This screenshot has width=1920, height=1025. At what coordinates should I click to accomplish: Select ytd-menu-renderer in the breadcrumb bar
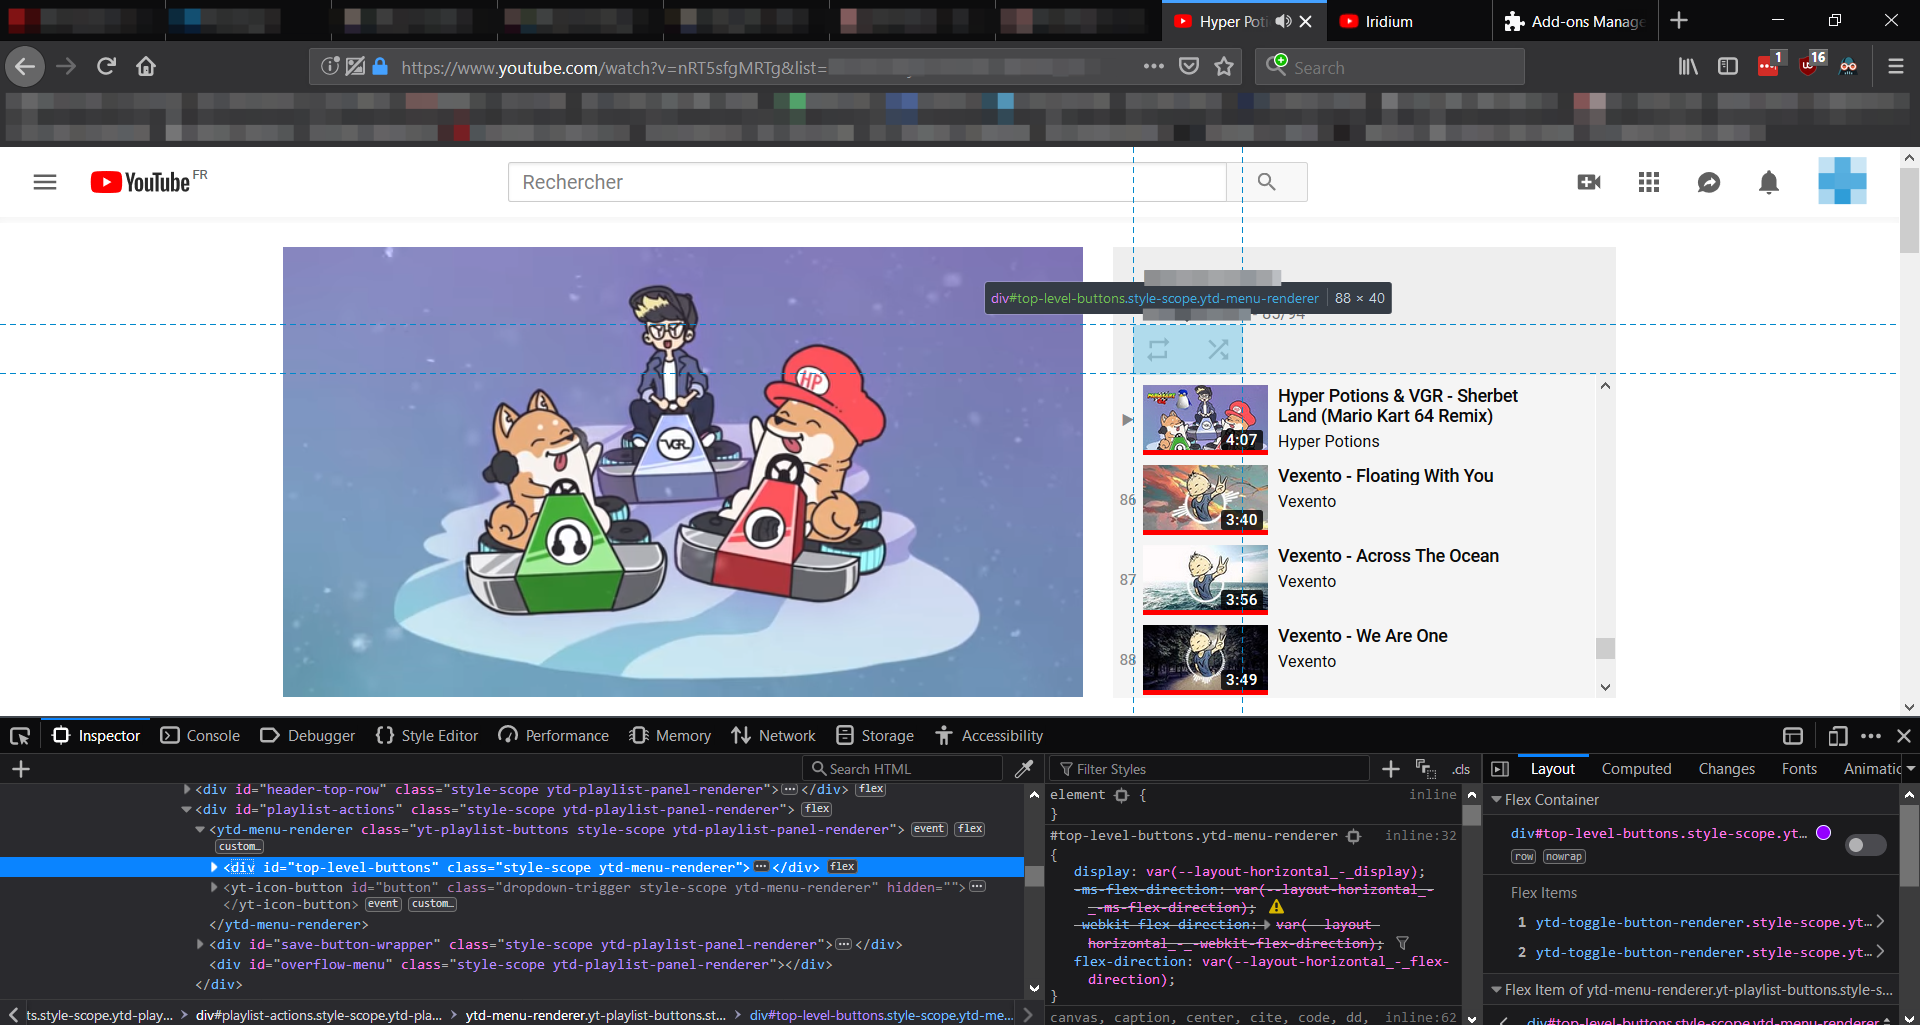(x=595, y=1015)
